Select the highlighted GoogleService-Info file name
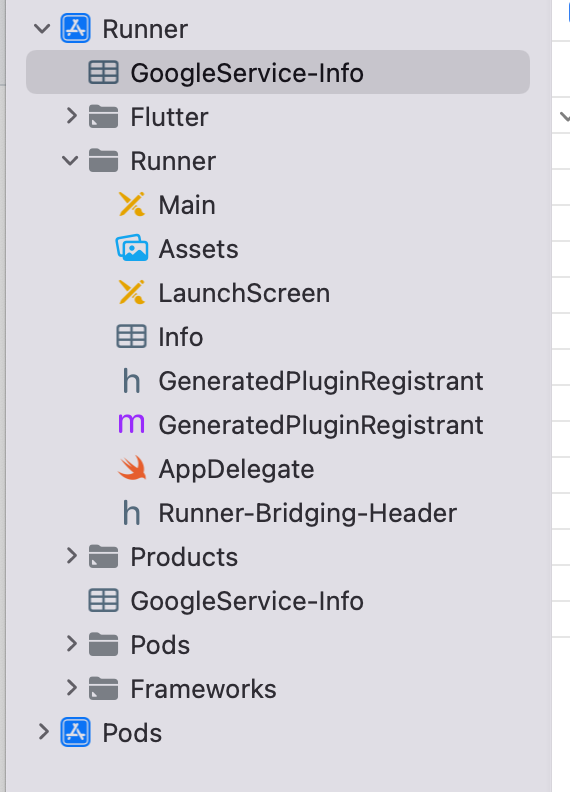570x792 pixels. [247, 73]
